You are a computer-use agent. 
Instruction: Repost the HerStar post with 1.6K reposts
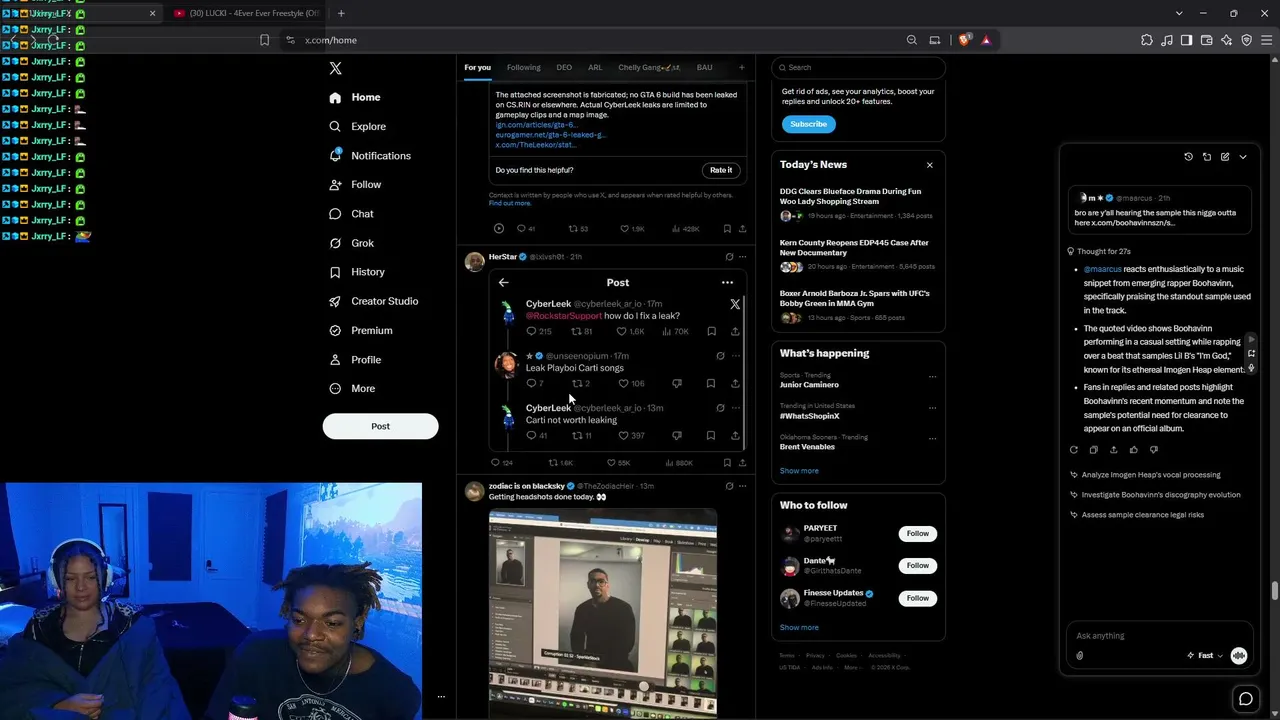[560, 463]
